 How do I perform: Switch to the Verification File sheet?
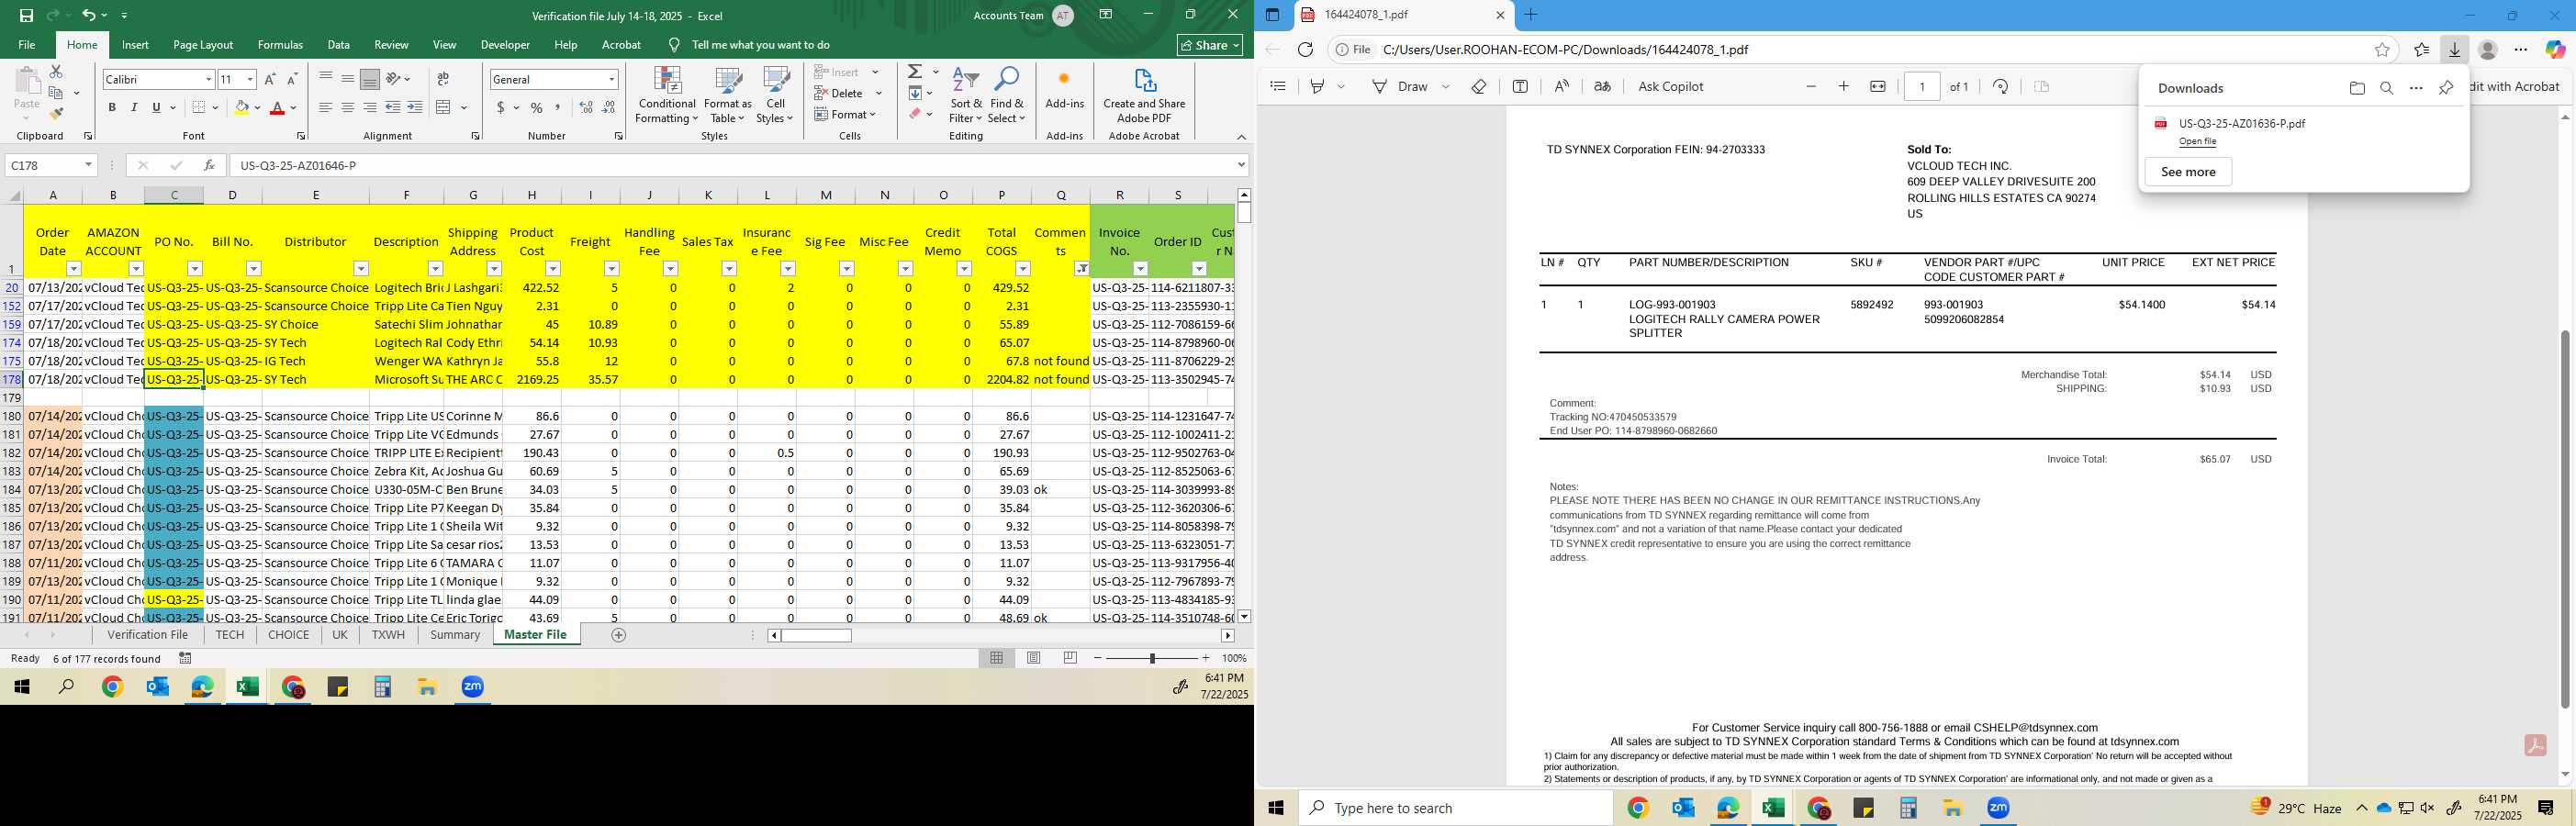[148, 635]
